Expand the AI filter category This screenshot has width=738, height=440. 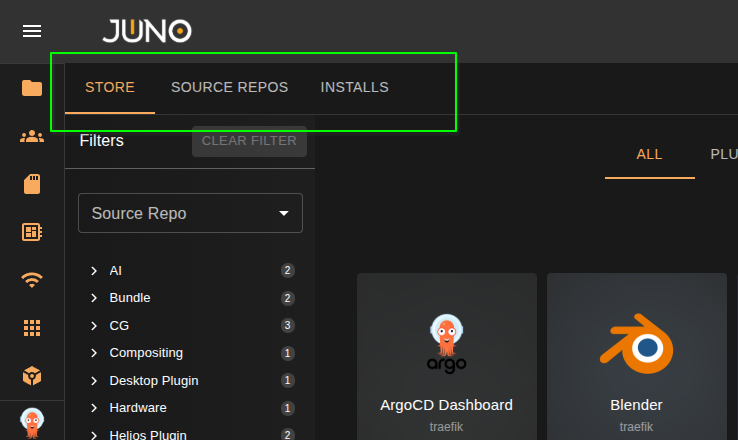(x=94, y=271)
